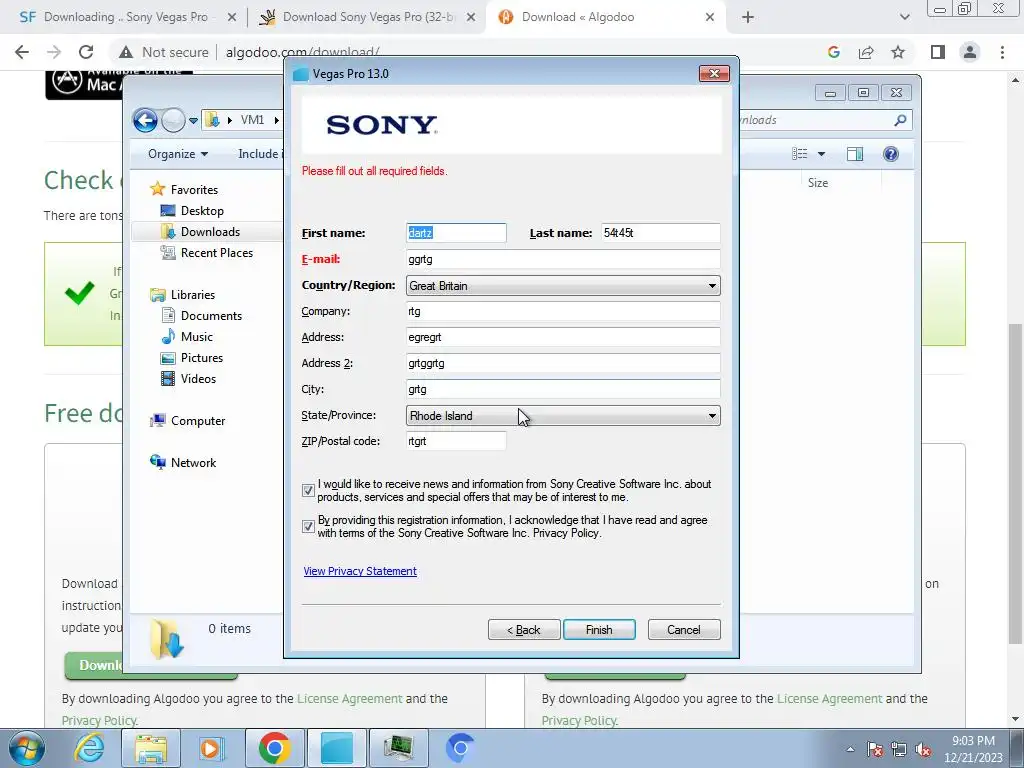Screen dimensions: 1024x768
Task: Select Libraries in Explorer navigation pane
Action: click(192, 295)
